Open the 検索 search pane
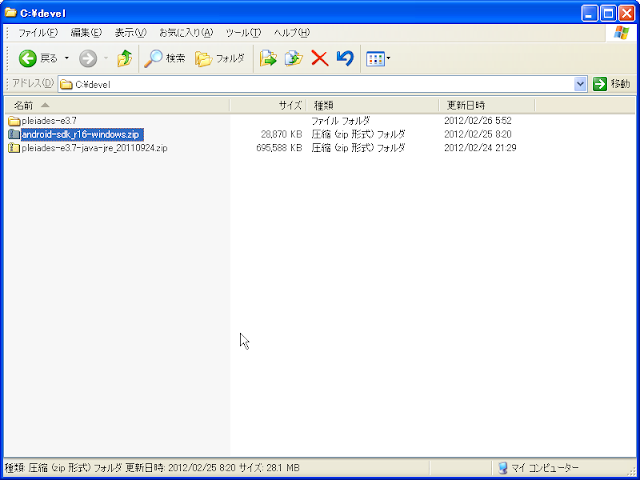This screenshot has width=640, height=480. 165,59
